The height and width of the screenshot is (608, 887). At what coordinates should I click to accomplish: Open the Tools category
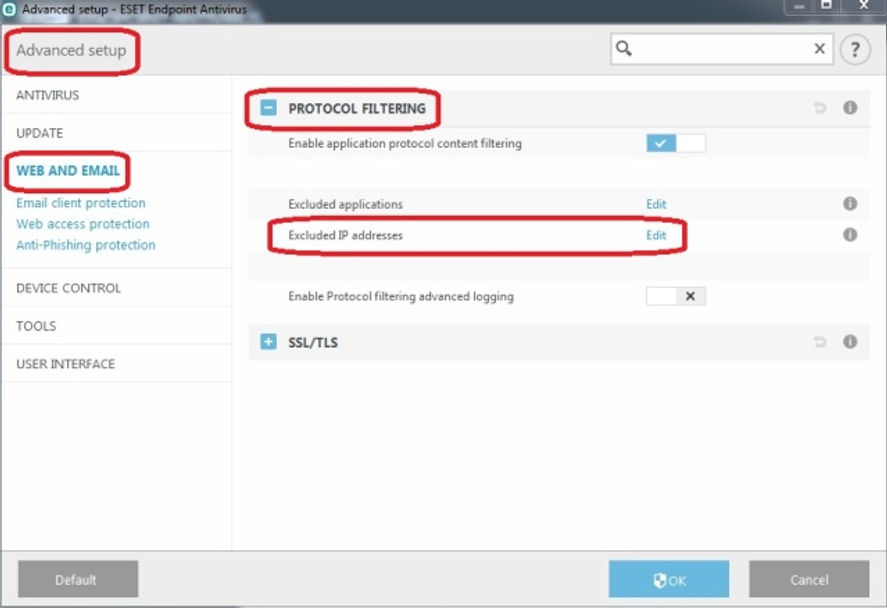[x=36, y=326]
